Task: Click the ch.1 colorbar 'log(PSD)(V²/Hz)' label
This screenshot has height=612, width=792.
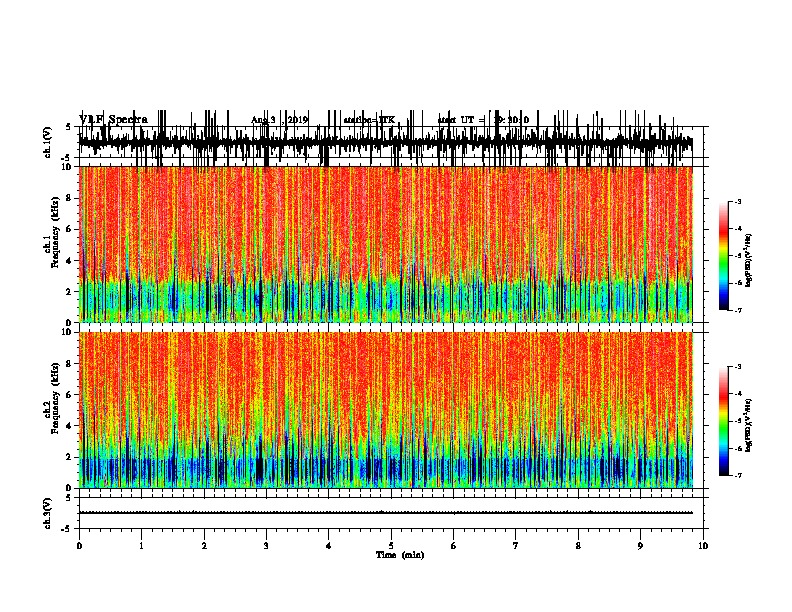Action: (x=749, y=261)
